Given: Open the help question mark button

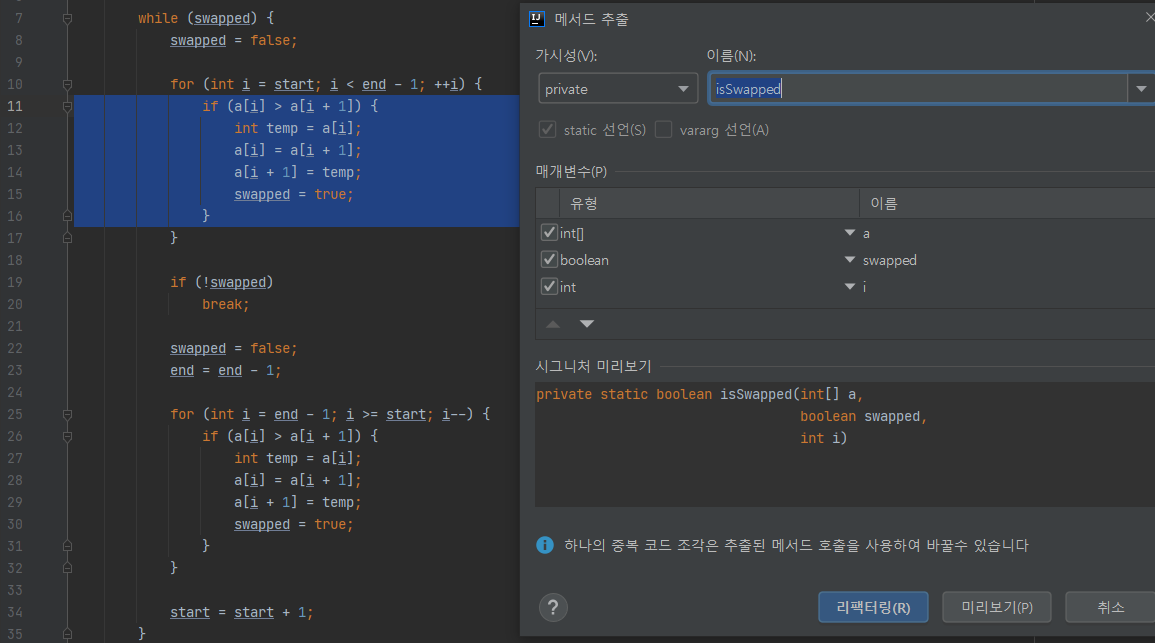Looking at the screenshot, I should (553, 608).
